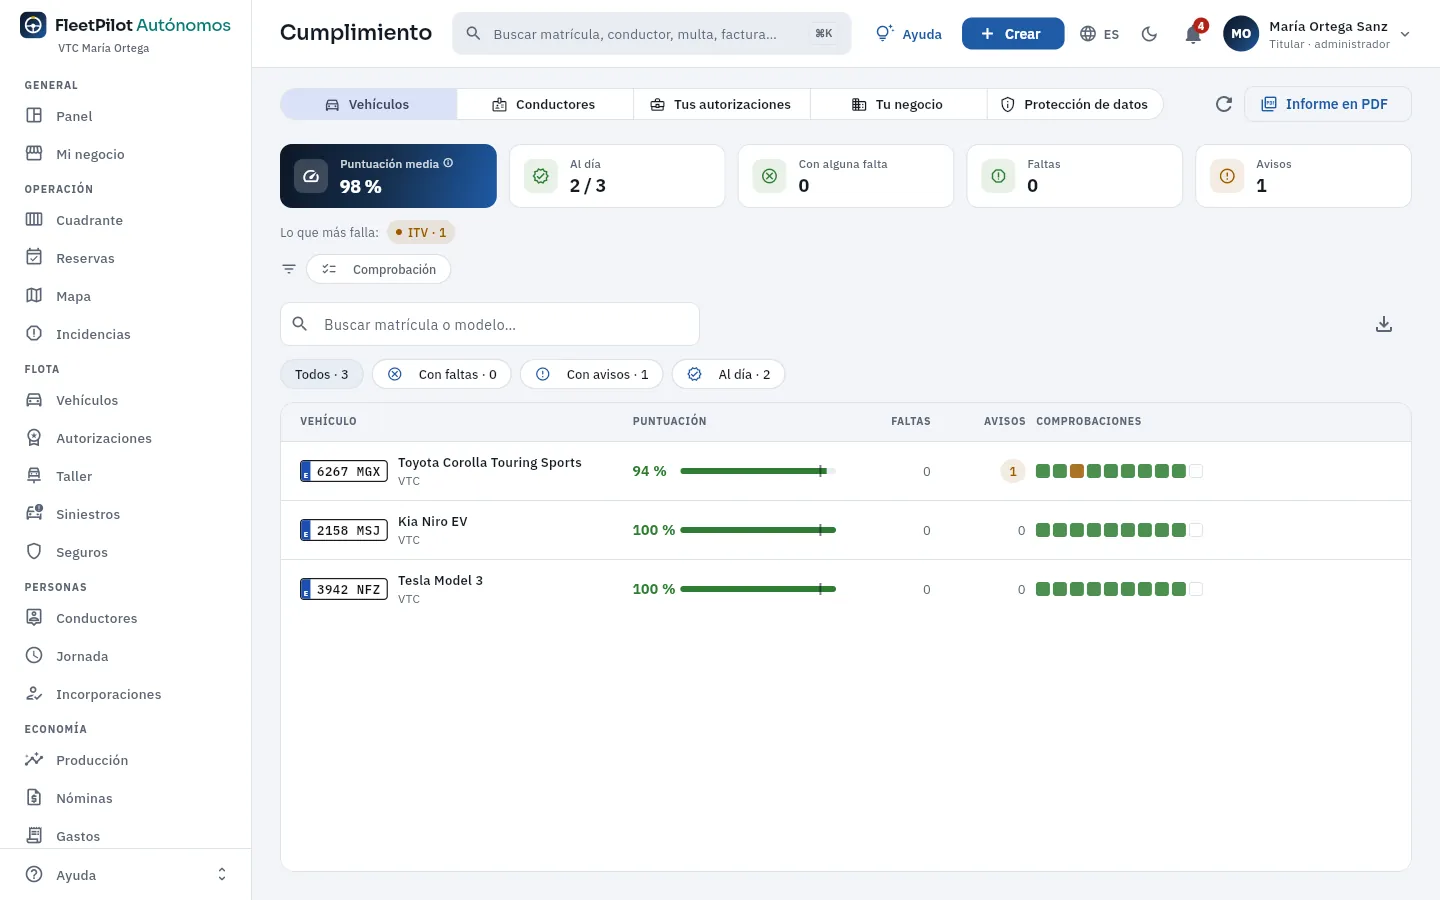This screenshot has width=1440, height=900.
Task: Toggle dark mode moon icon
Action: (x=1150, y=34)
